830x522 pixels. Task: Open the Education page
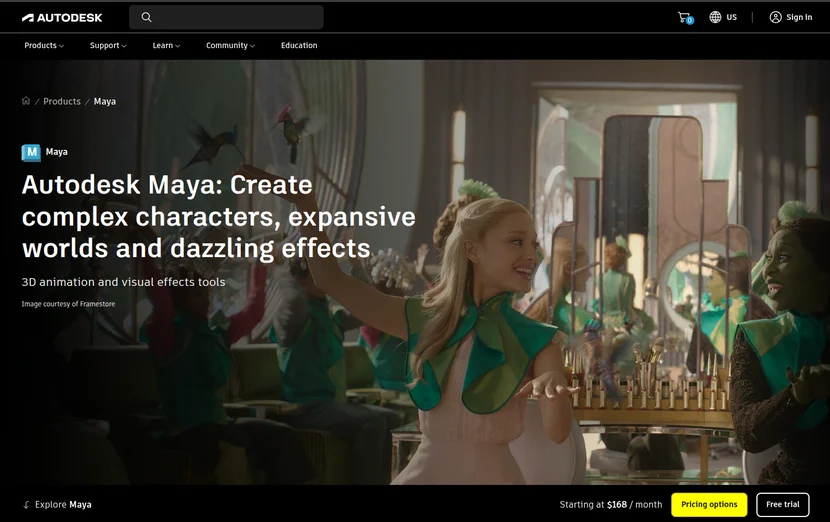[299, 46]
